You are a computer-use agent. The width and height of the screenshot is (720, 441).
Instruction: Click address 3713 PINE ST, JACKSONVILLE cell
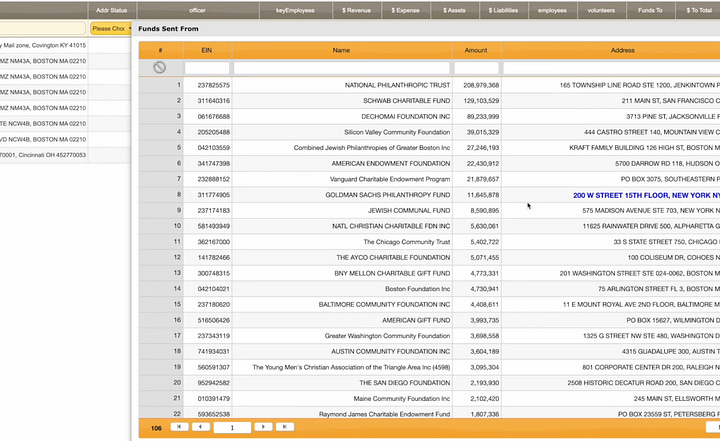[x=611, y=116]
